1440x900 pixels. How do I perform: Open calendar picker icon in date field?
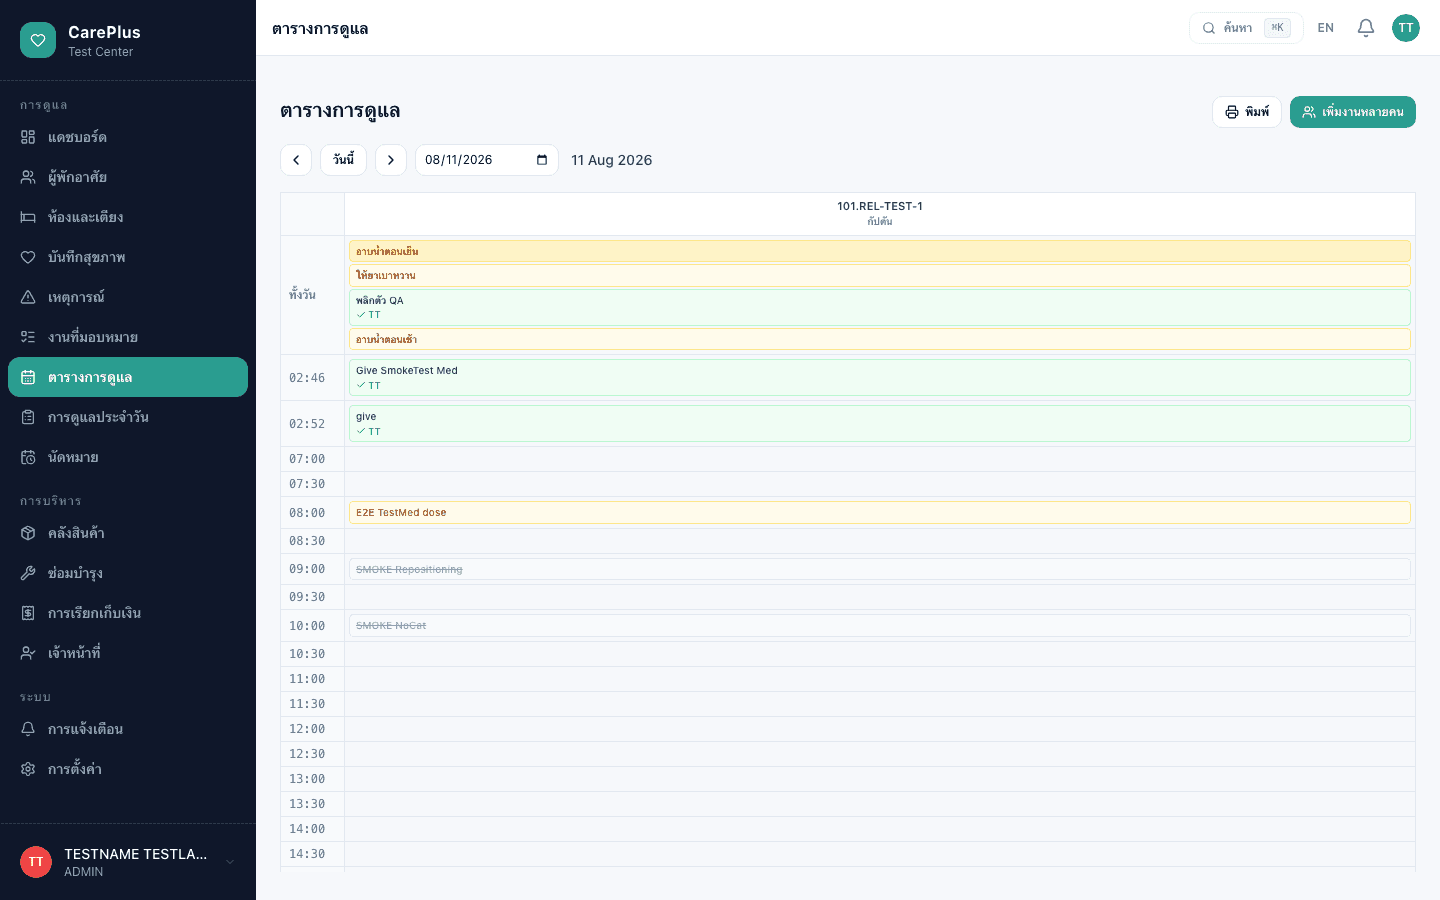coord(542,160)
